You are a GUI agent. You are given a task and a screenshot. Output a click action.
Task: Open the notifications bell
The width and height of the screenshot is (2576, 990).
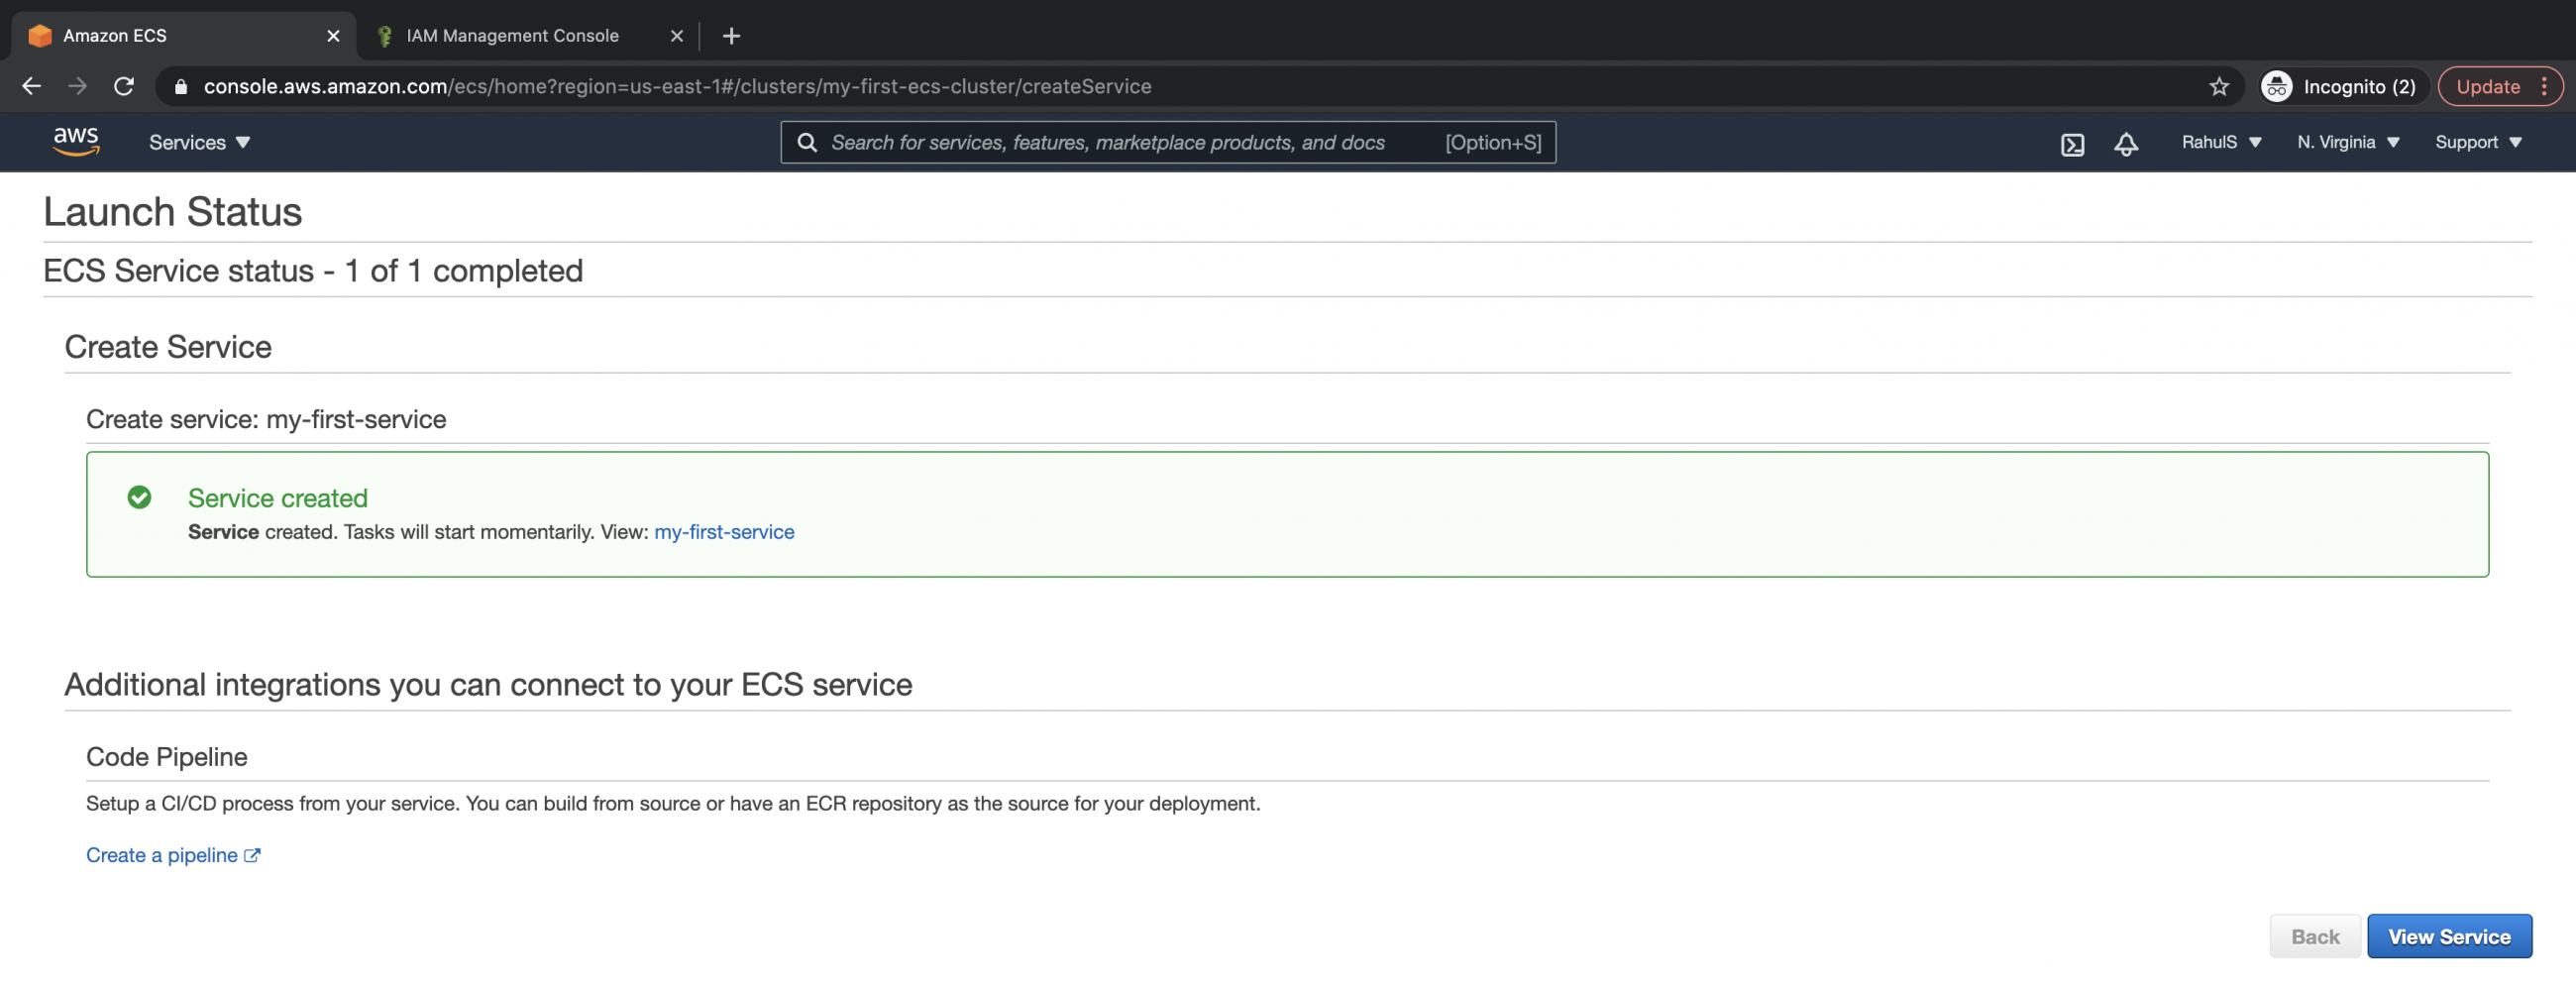2126,143
